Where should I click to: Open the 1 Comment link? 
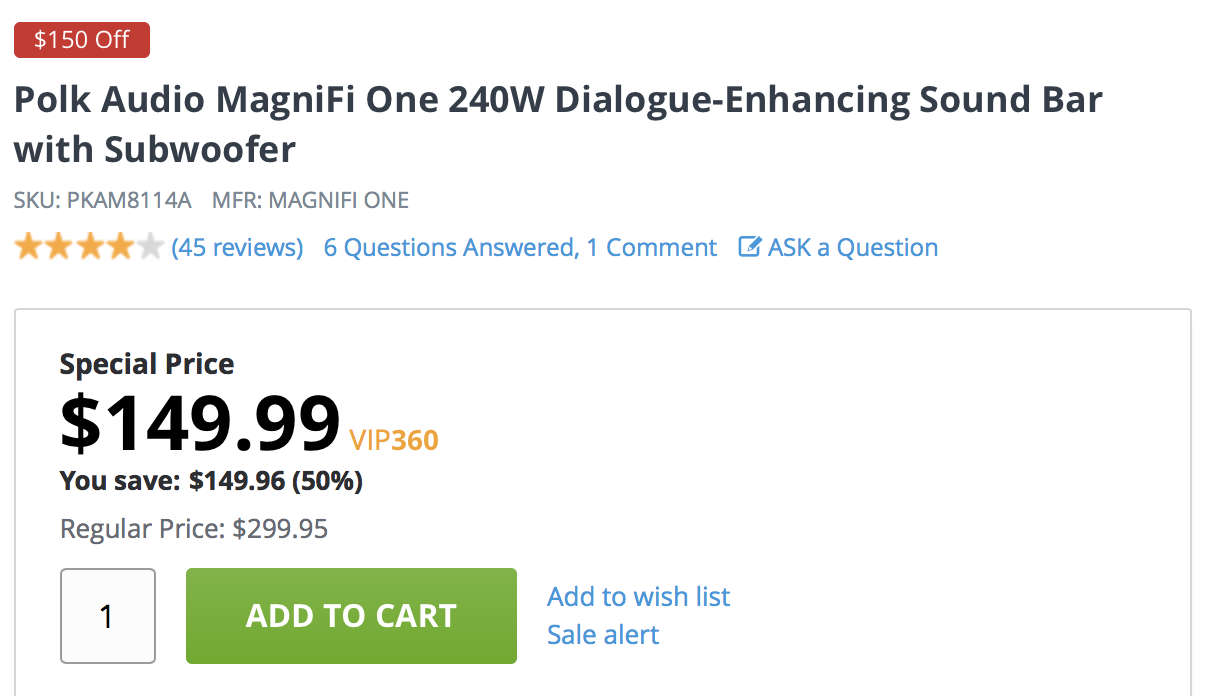click(x=652, y=247)
